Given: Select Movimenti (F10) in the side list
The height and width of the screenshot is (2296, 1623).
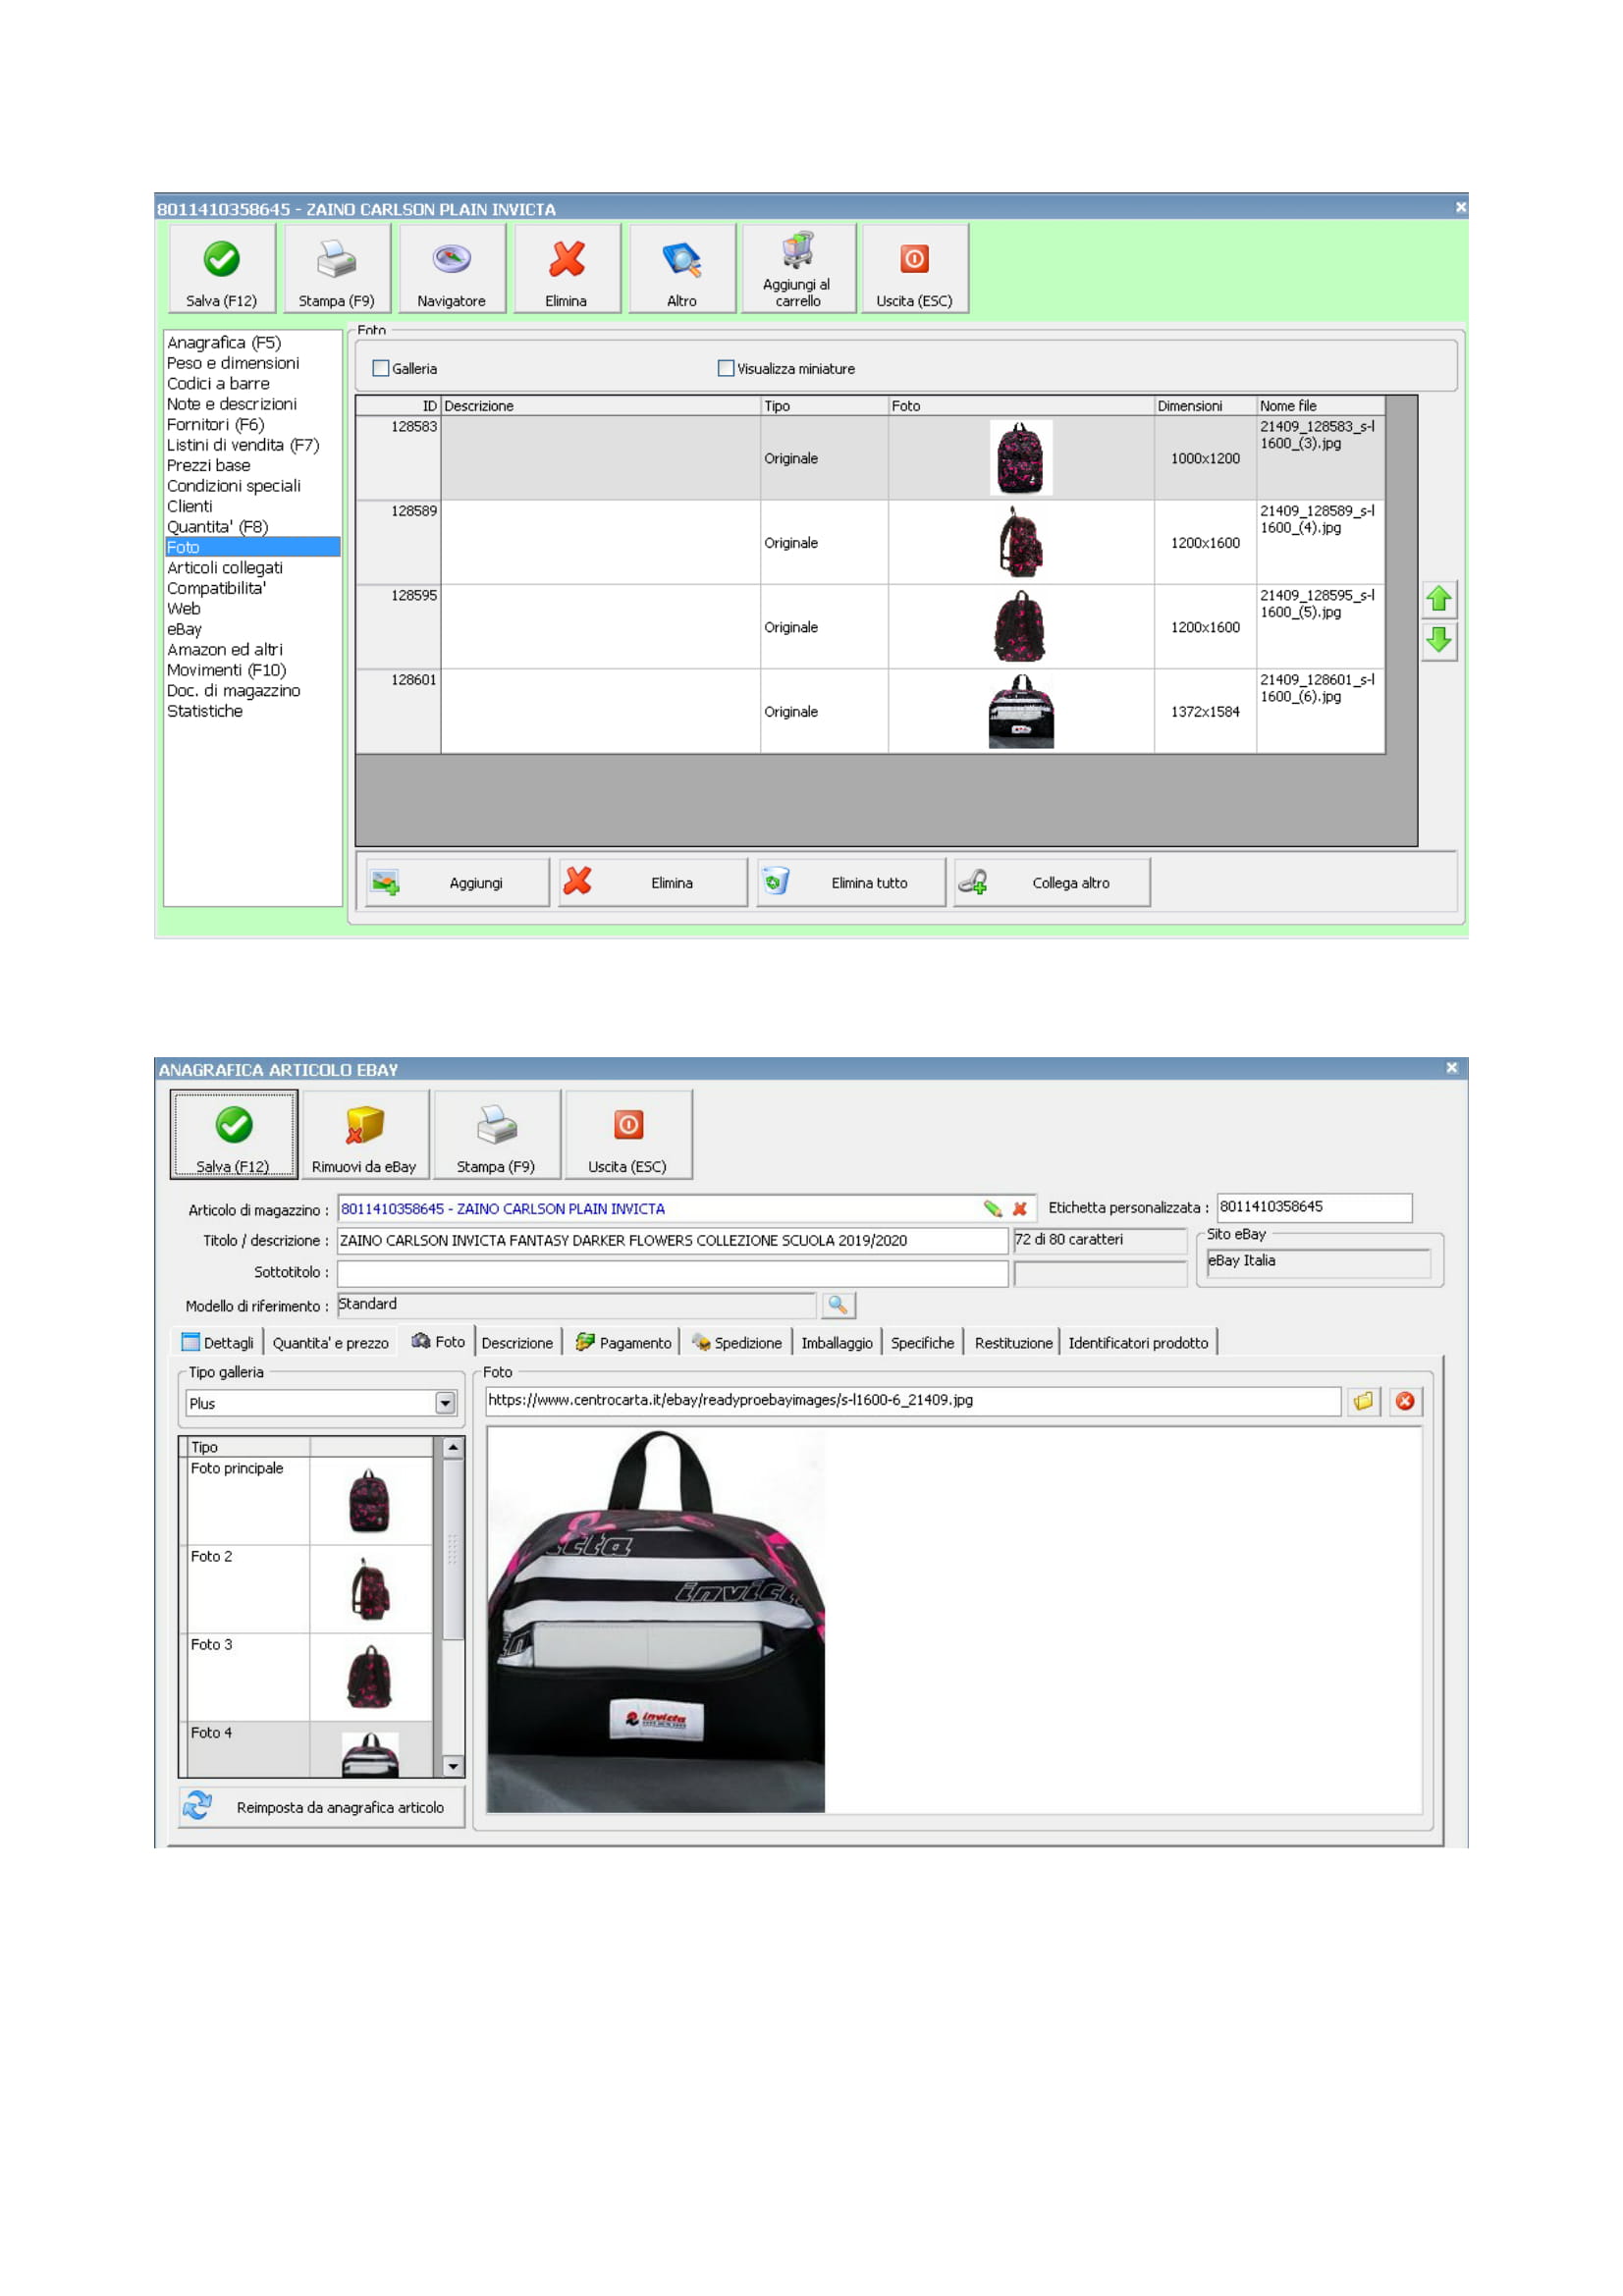Looking at the screenshot, I should click(x=226, y=670).
